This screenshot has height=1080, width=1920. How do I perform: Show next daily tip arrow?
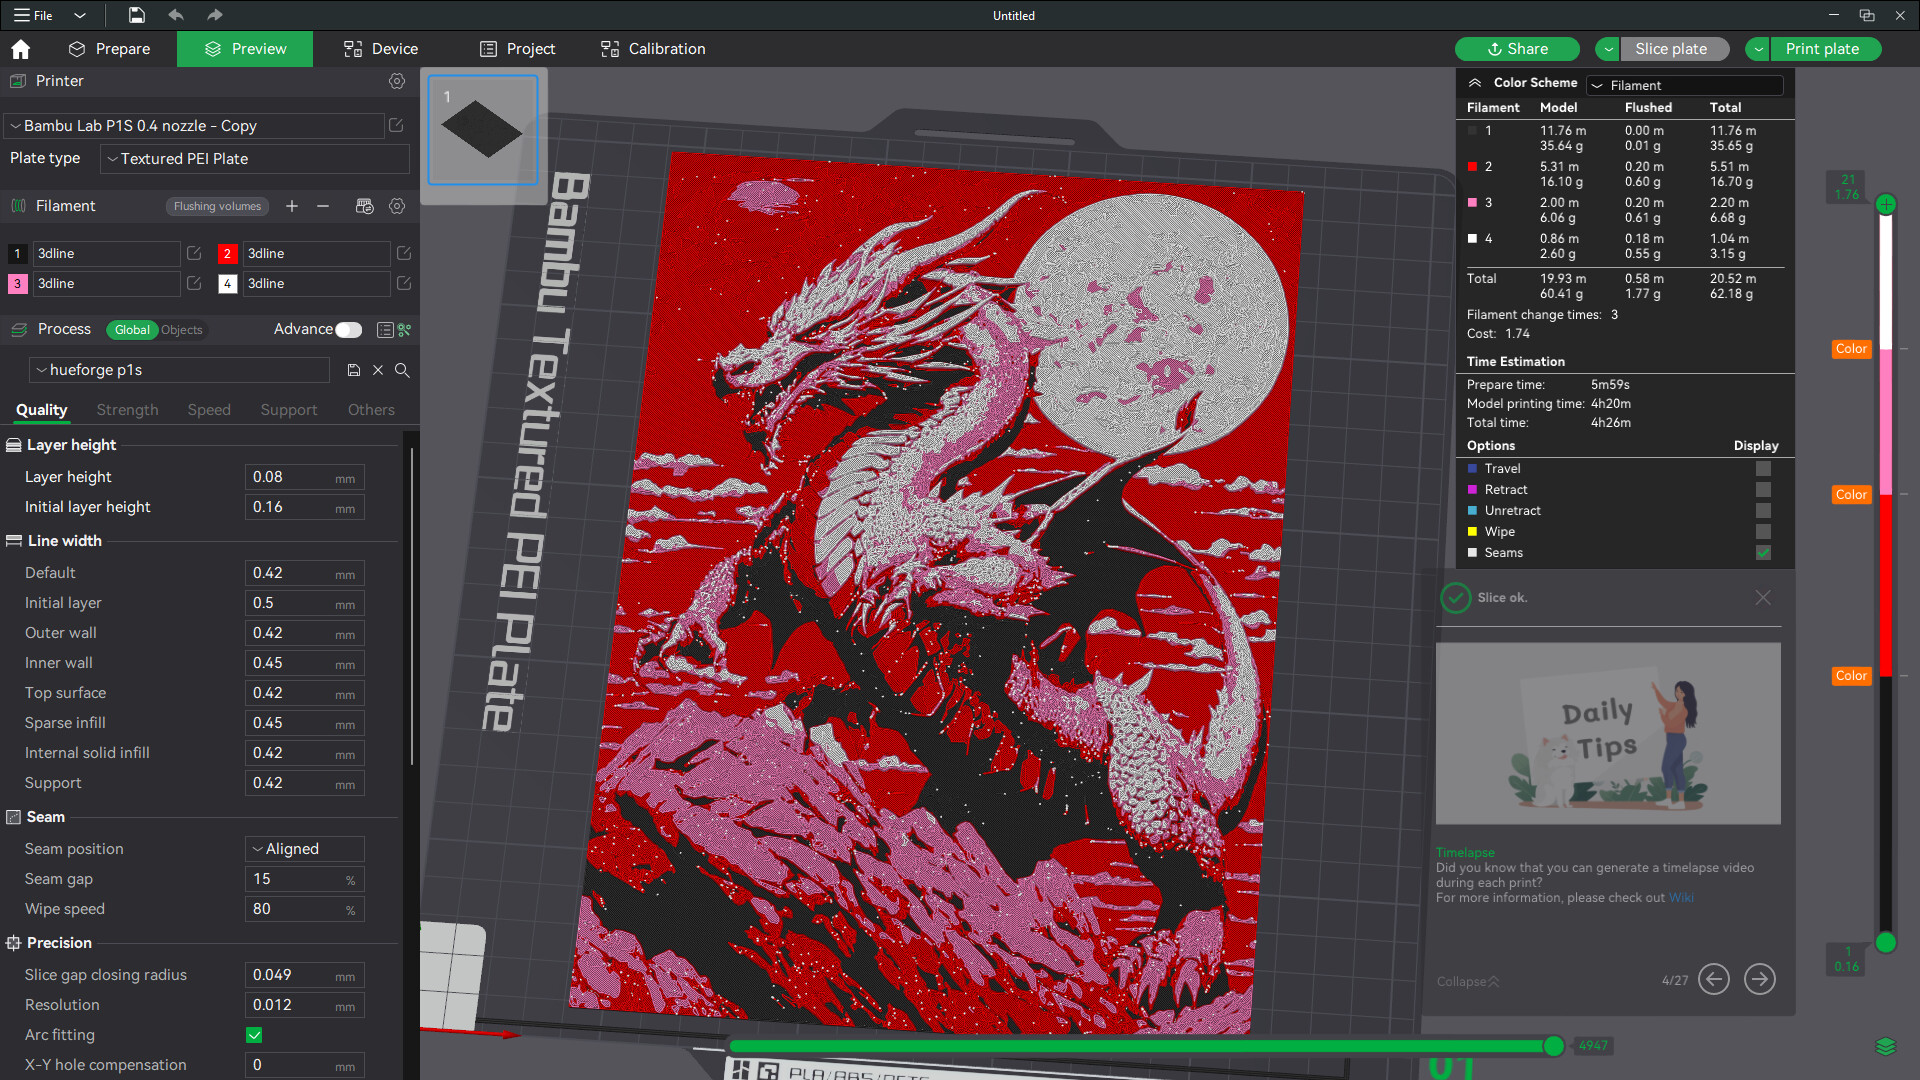1760,979
